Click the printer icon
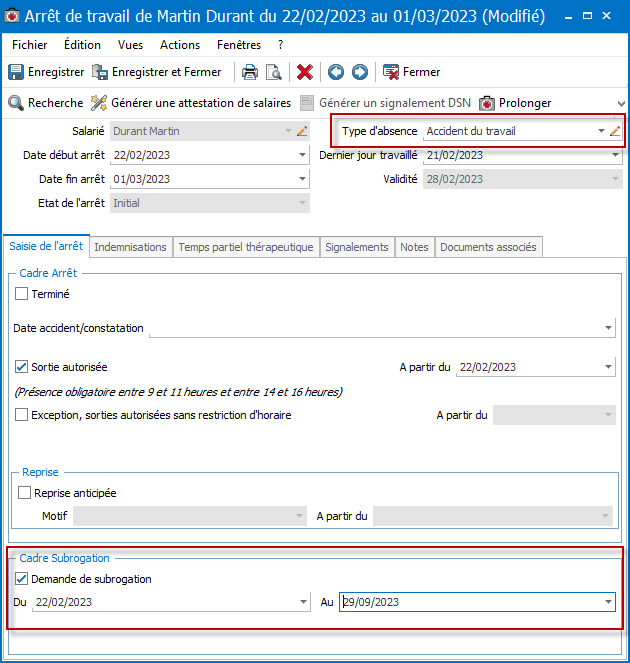630x663 pixels. coord(250,72)
